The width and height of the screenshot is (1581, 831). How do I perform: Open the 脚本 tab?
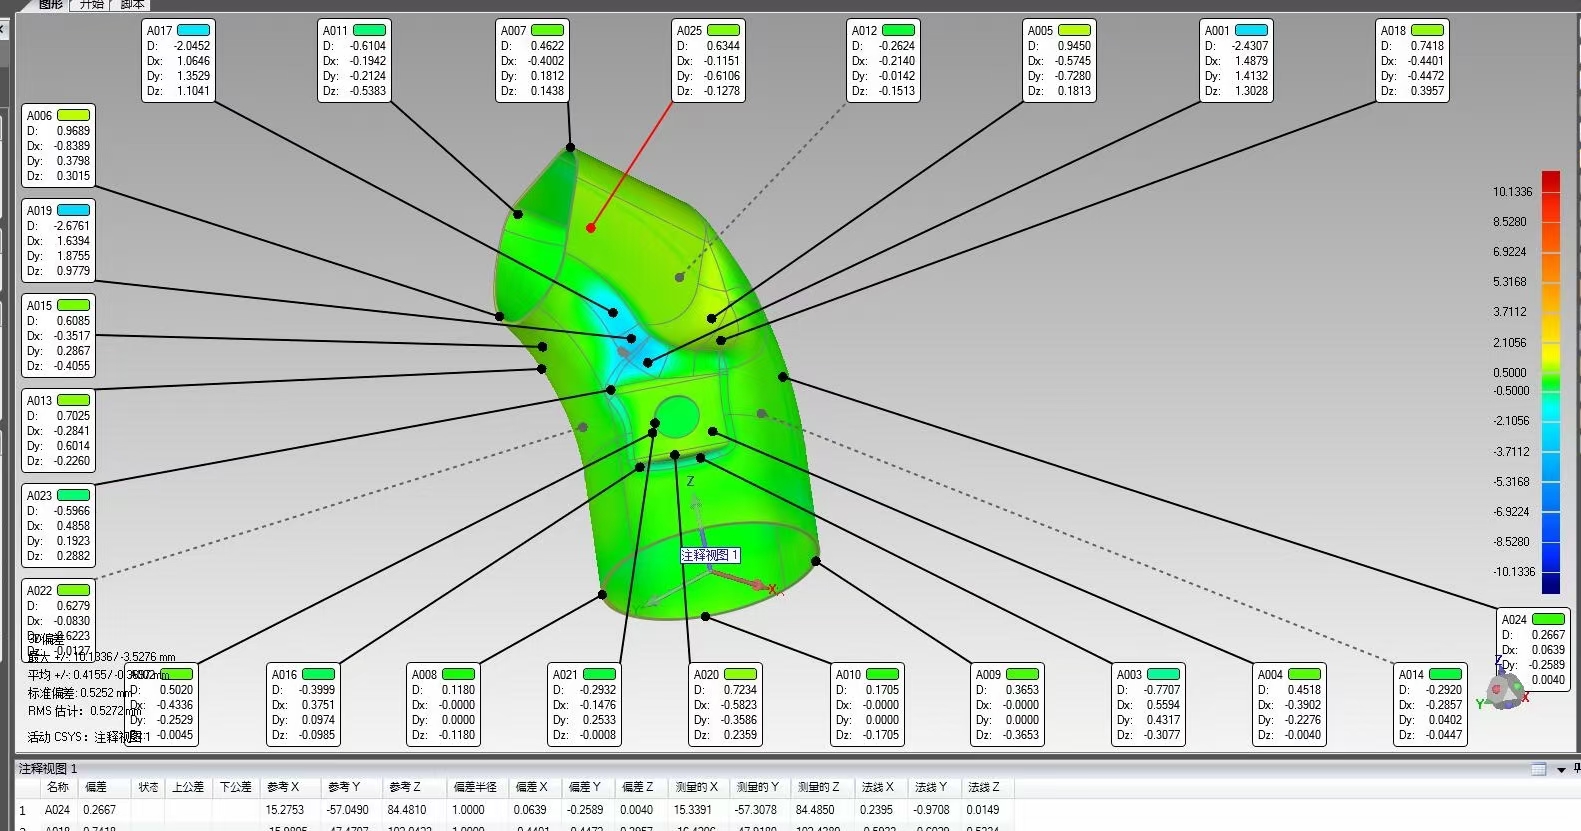132,4
